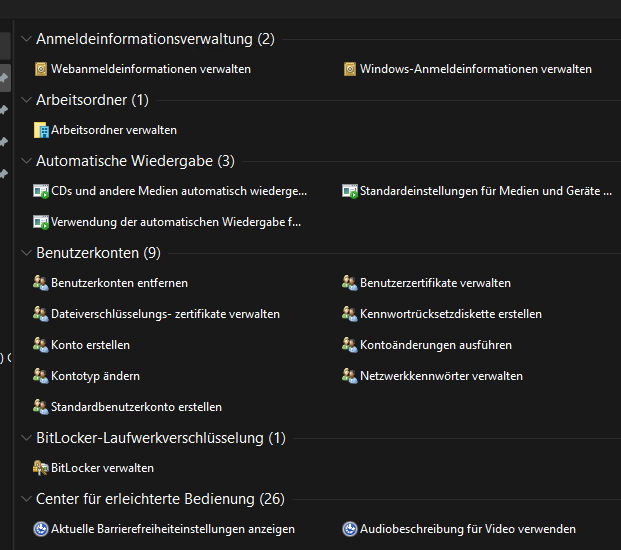Open Arbeitsordner verwalten

(x=114, y=130)
